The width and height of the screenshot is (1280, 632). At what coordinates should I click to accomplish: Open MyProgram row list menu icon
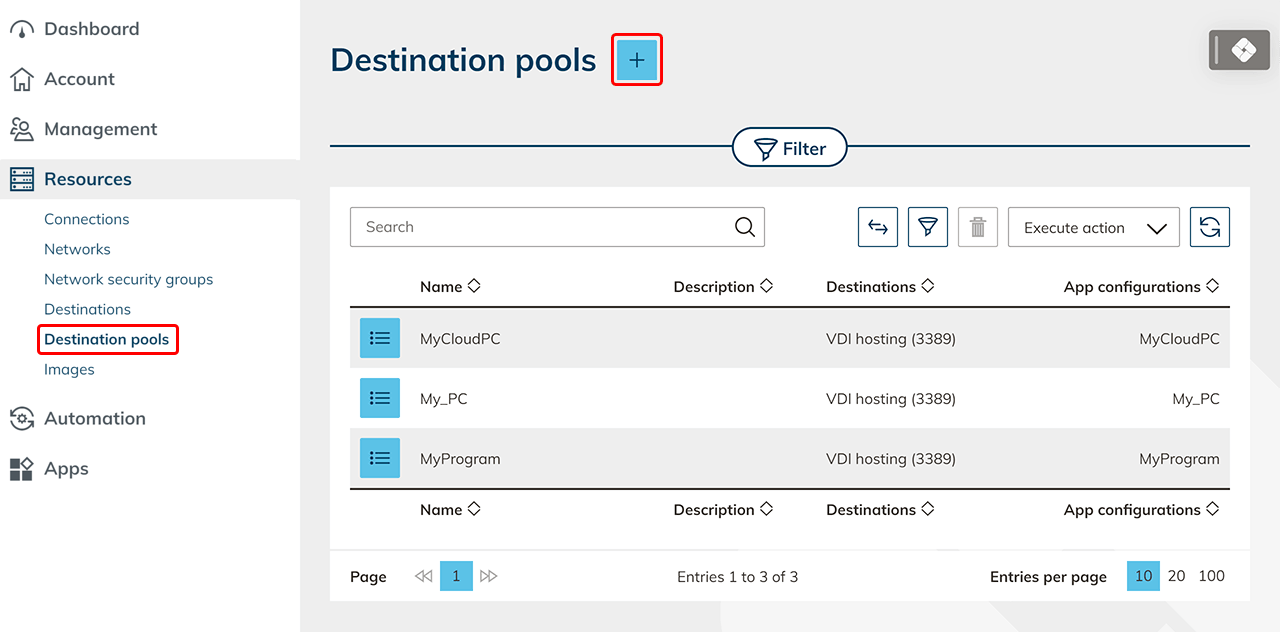380,458
